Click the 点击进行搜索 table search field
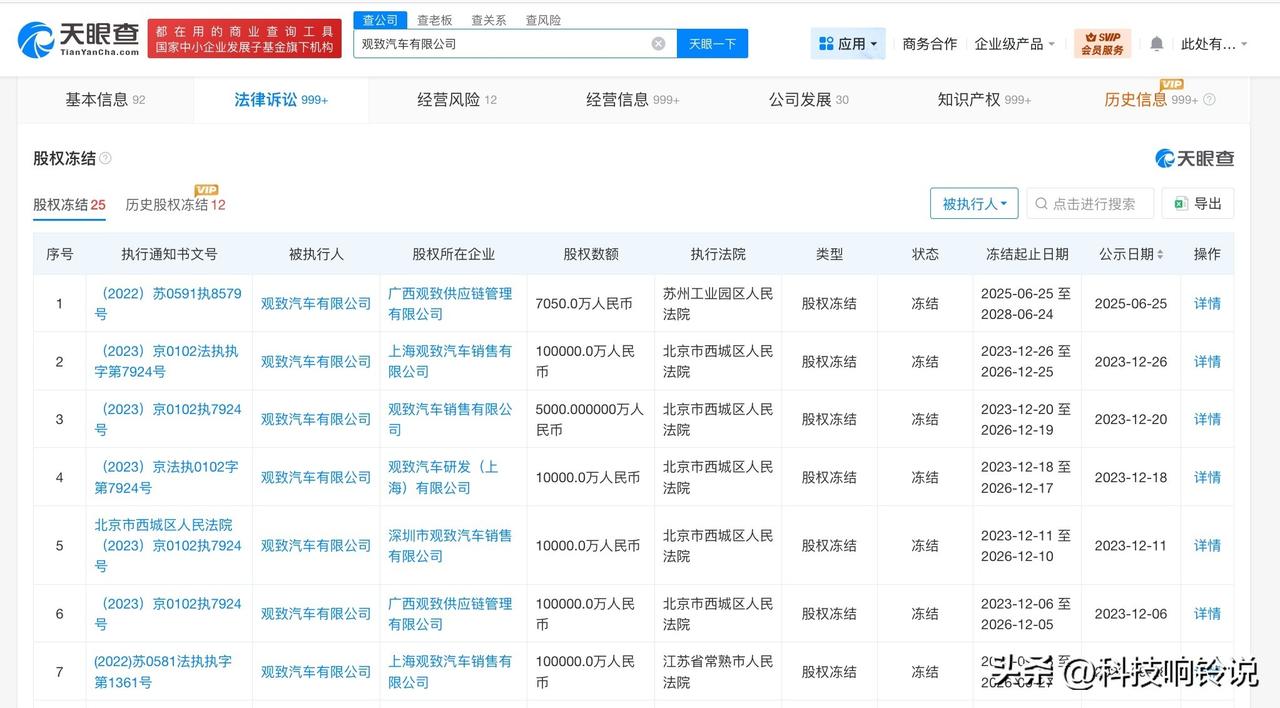 (x=1090, y=204)
